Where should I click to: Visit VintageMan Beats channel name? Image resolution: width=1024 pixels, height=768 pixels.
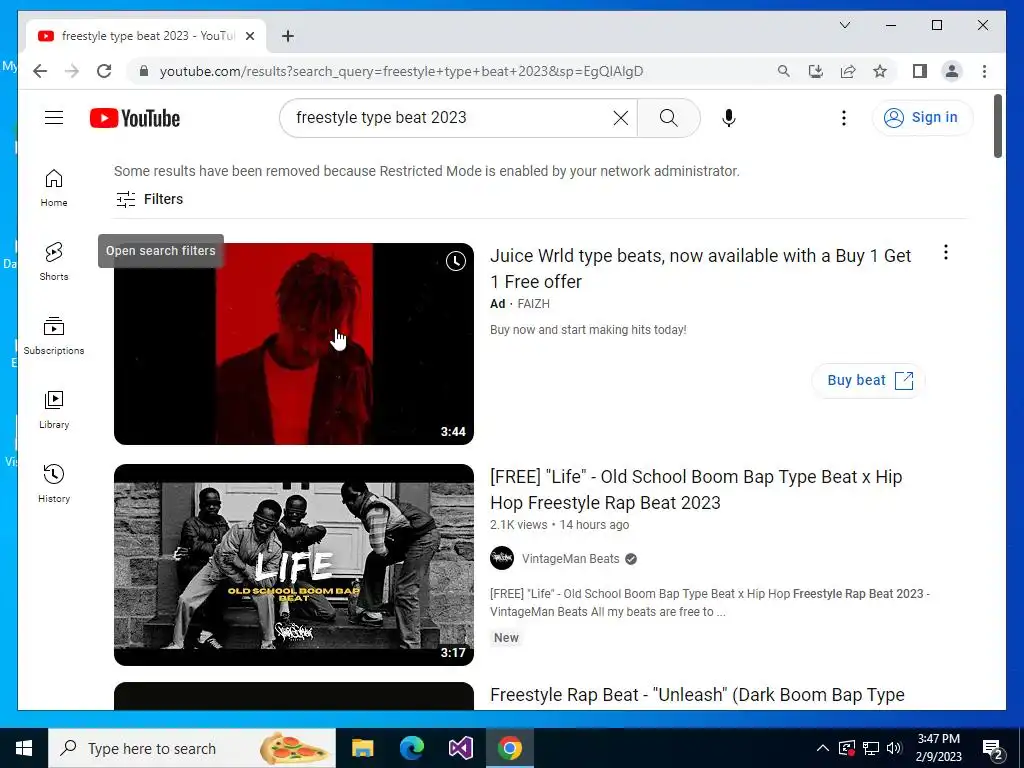pos(570,558)
